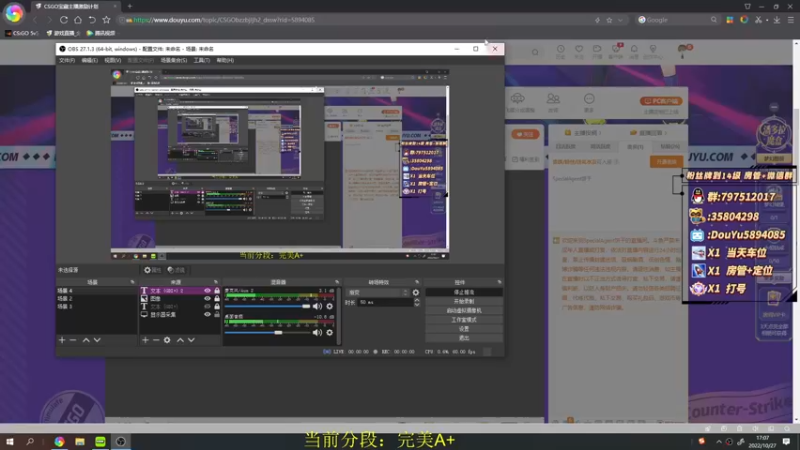Screen dimensions: 800x450
Task: Add a new source with the plus icon
Action: click(x=145, y=340)
